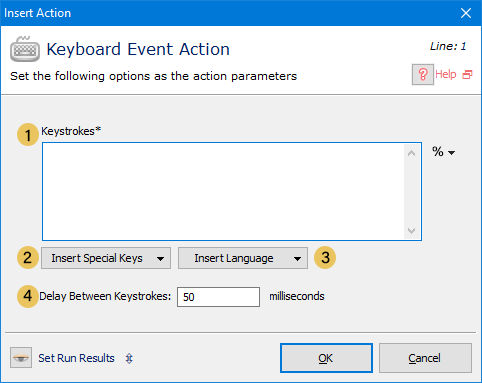The width and height of the screenshot is (482, 383).
Task: Expand the Insert Special Keys dropdown
Action: pyautogui.click(x=106, y=258)
